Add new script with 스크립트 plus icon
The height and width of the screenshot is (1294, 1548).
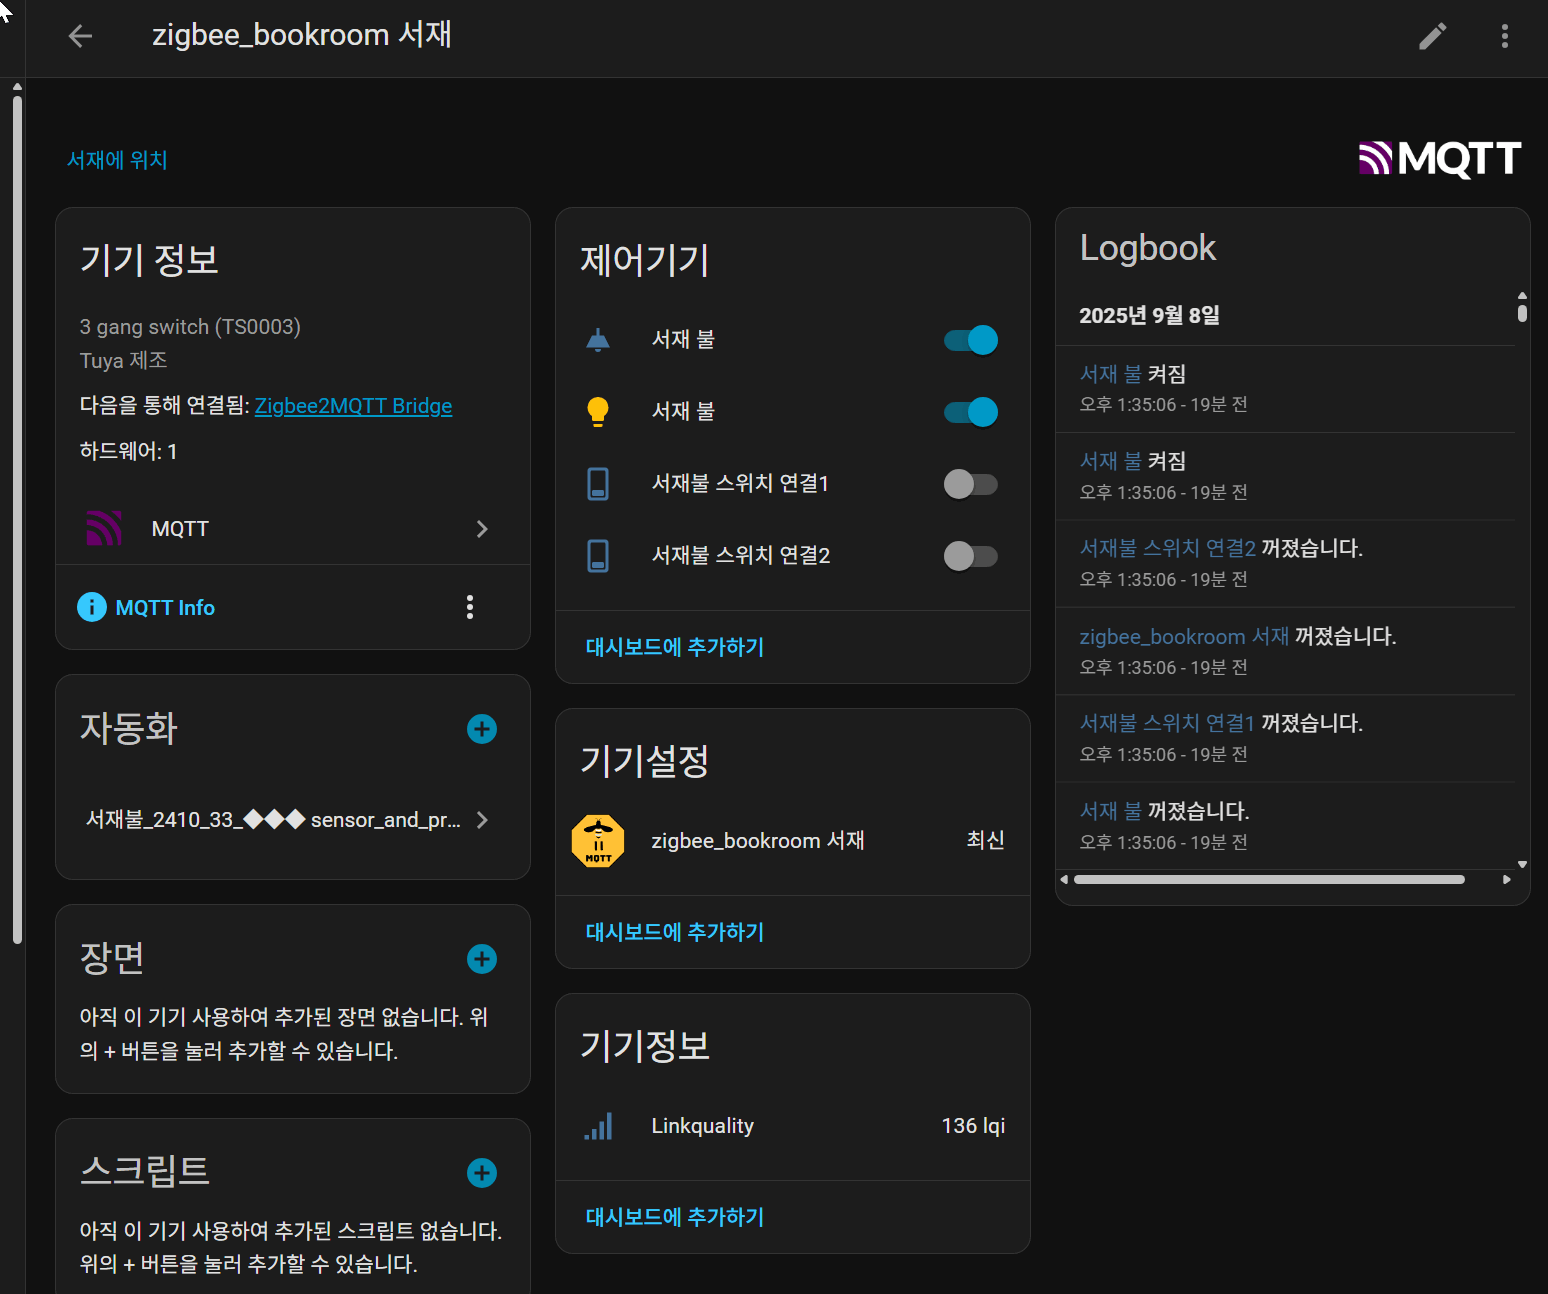pos(482,1173)
